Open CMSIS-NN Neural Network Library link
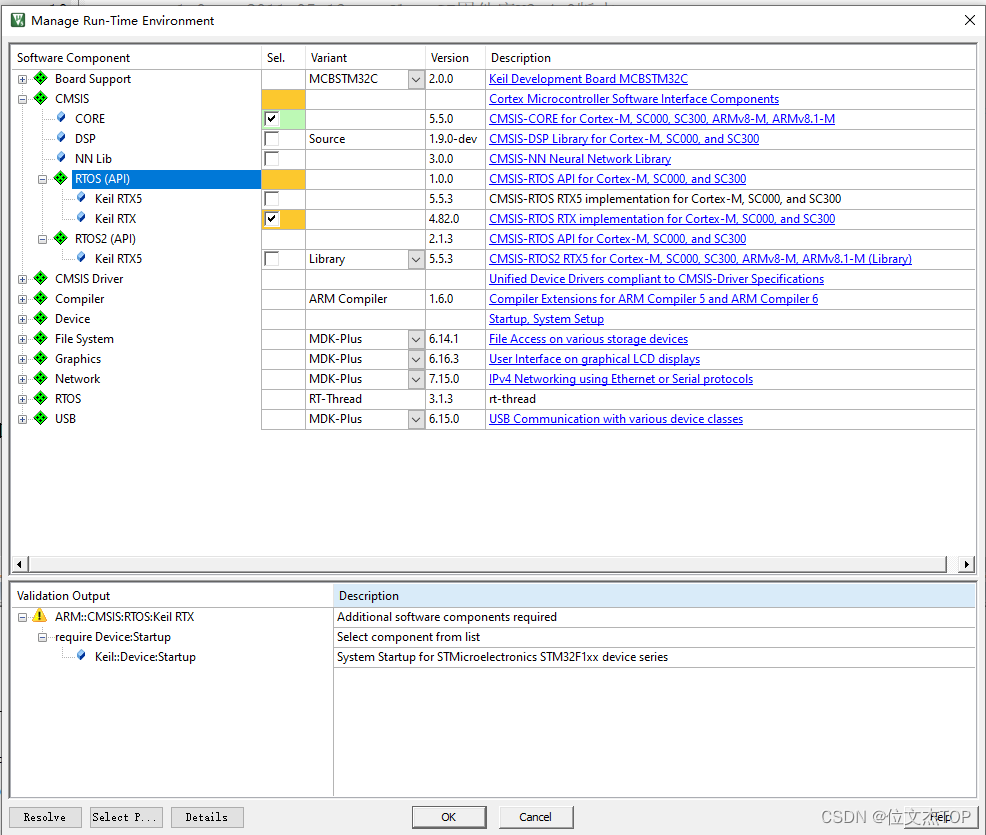Image resolution: width=986 pixels, height=835 pixels. (580, 158)
